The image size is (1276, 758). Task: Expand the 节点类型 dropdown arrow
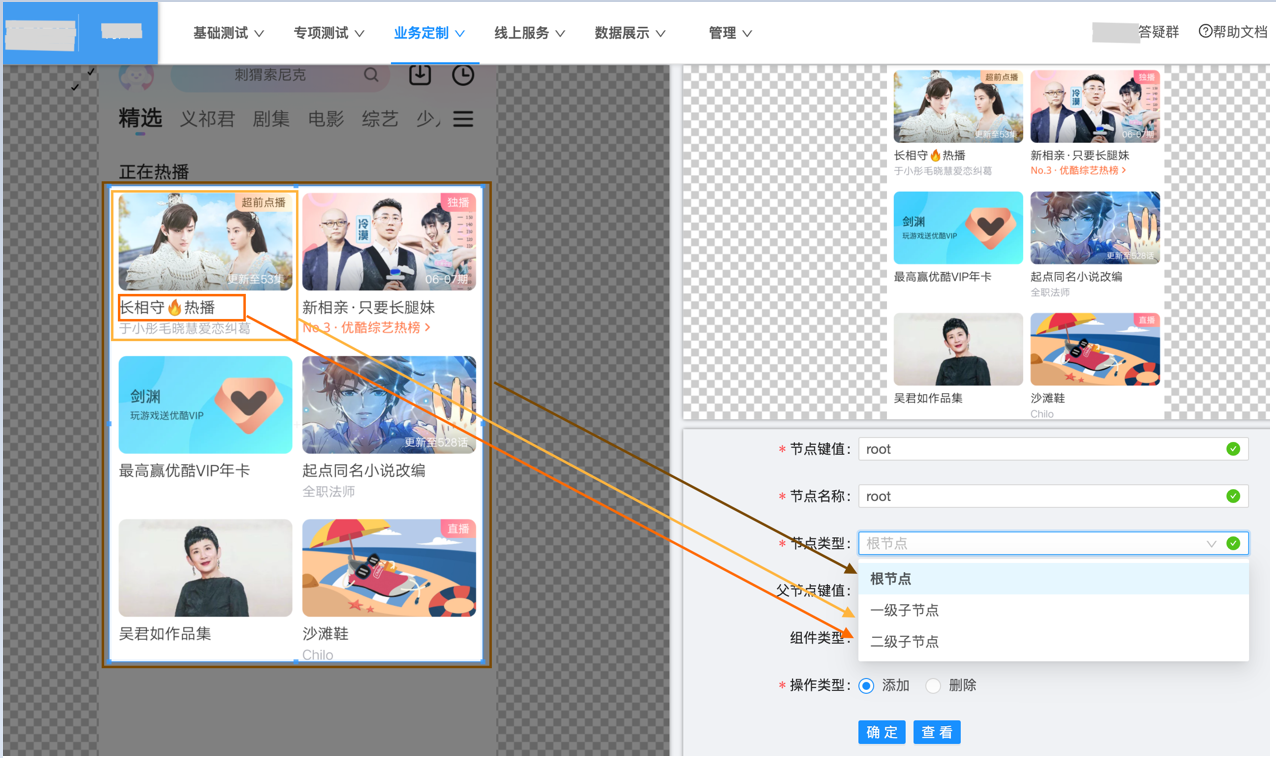pos(1211,544)
